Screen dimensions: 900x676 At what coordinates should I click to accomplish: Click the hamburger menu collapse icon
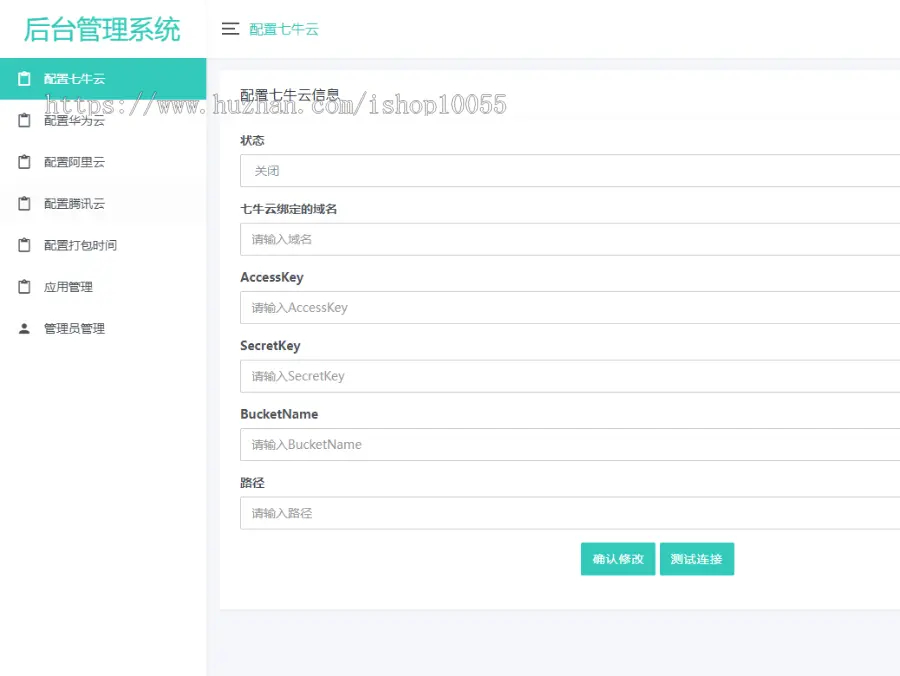coord(230,29)
